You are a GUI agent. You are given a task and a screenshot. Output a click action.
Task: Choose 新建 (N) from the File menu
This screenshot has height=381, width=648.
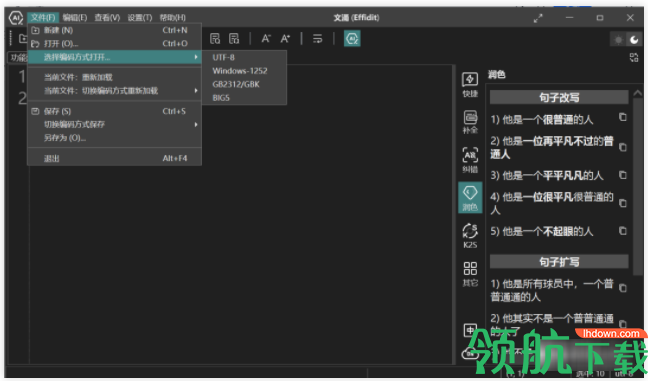click(x=114, y=30)
